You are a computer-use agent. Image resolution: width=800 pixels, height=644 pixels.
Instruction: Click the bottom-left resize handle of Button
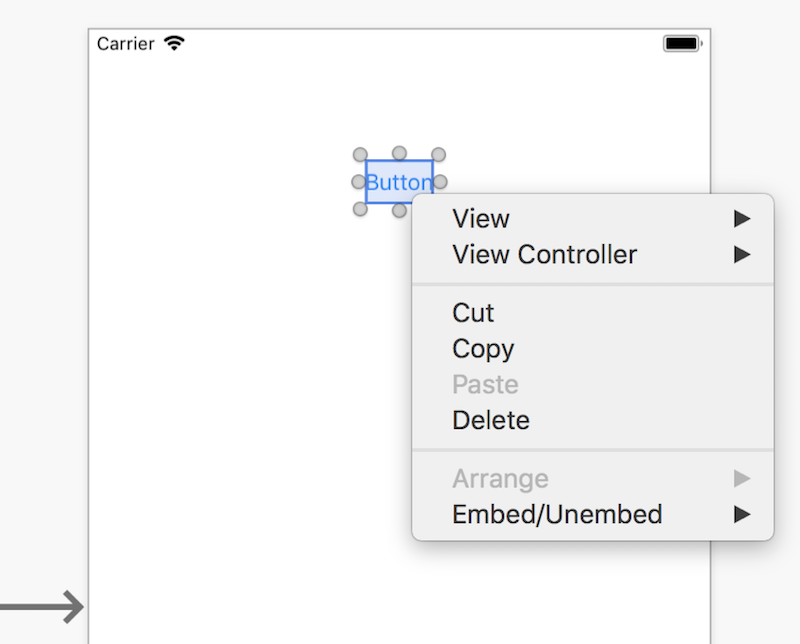[x=360, y=209]
